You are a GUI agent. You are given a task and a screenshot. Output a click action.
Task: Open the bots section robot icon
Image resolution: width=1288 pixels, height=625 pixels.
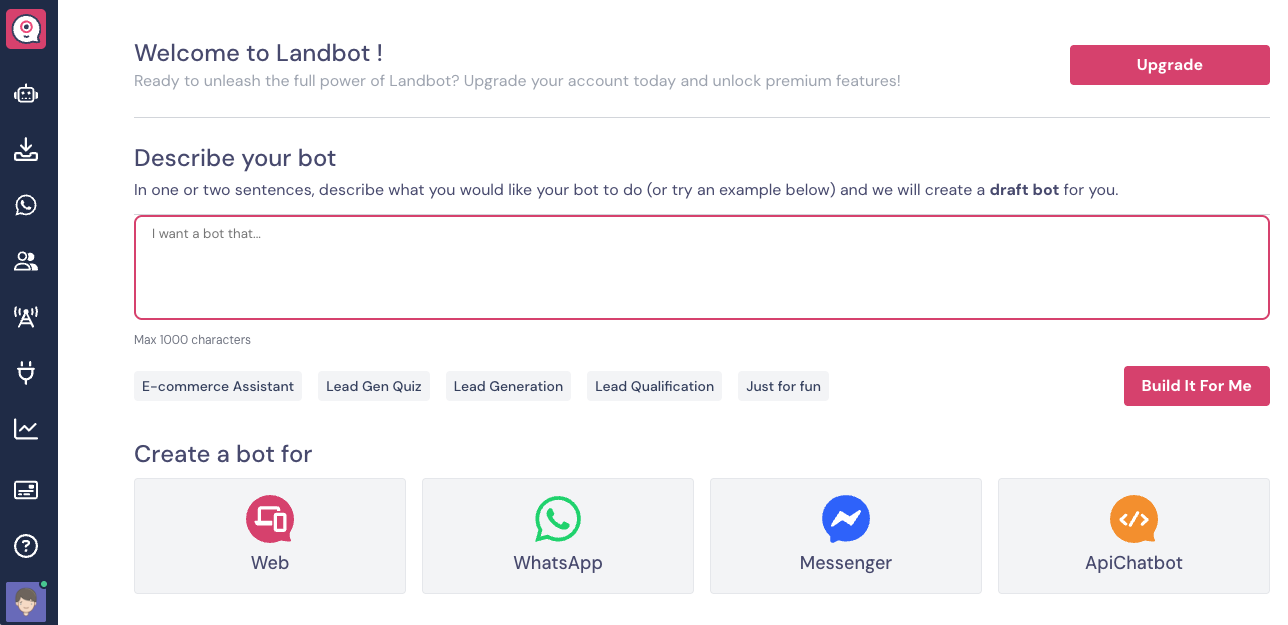(x=26, y=94)
